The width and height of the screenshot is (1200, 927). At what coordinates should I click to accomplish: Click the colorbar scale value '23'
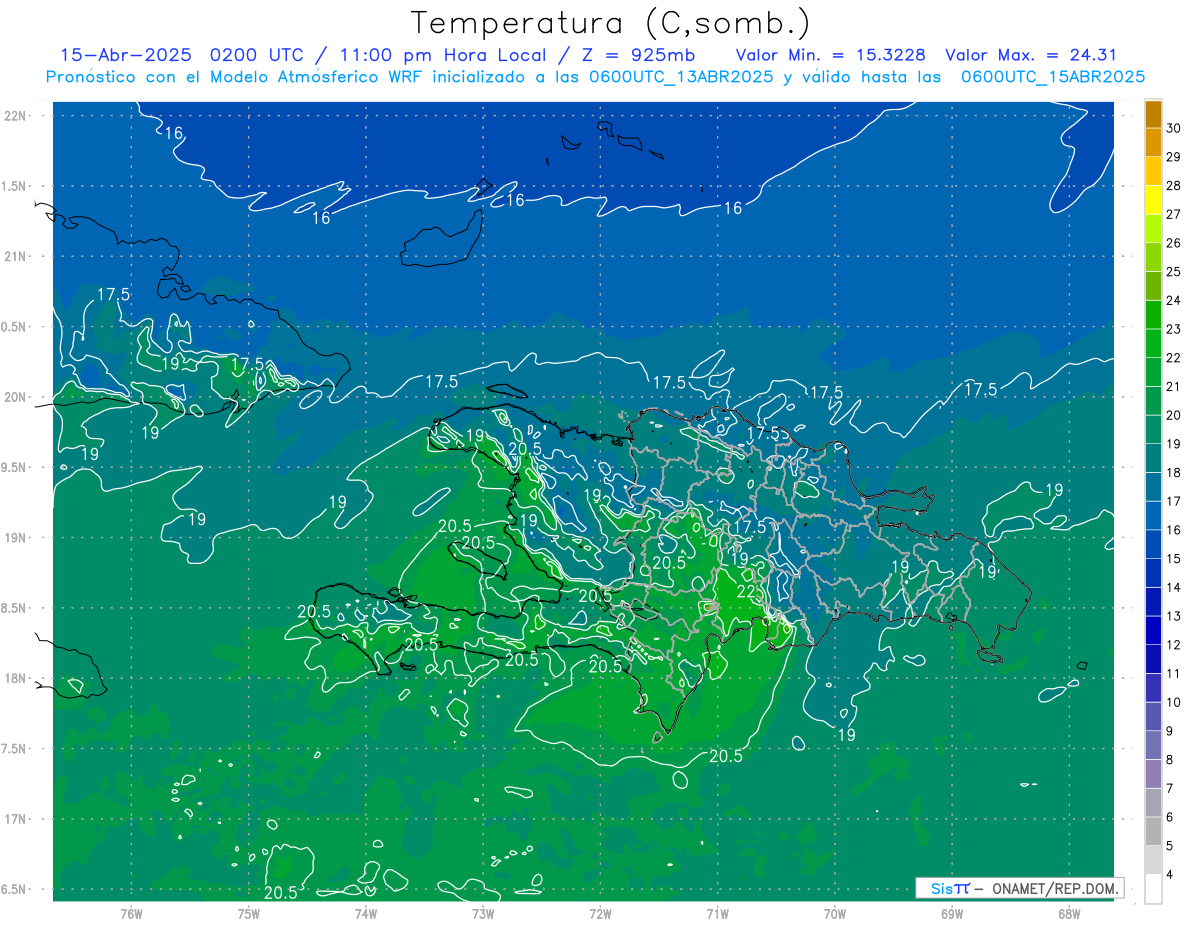point(1174,329)
